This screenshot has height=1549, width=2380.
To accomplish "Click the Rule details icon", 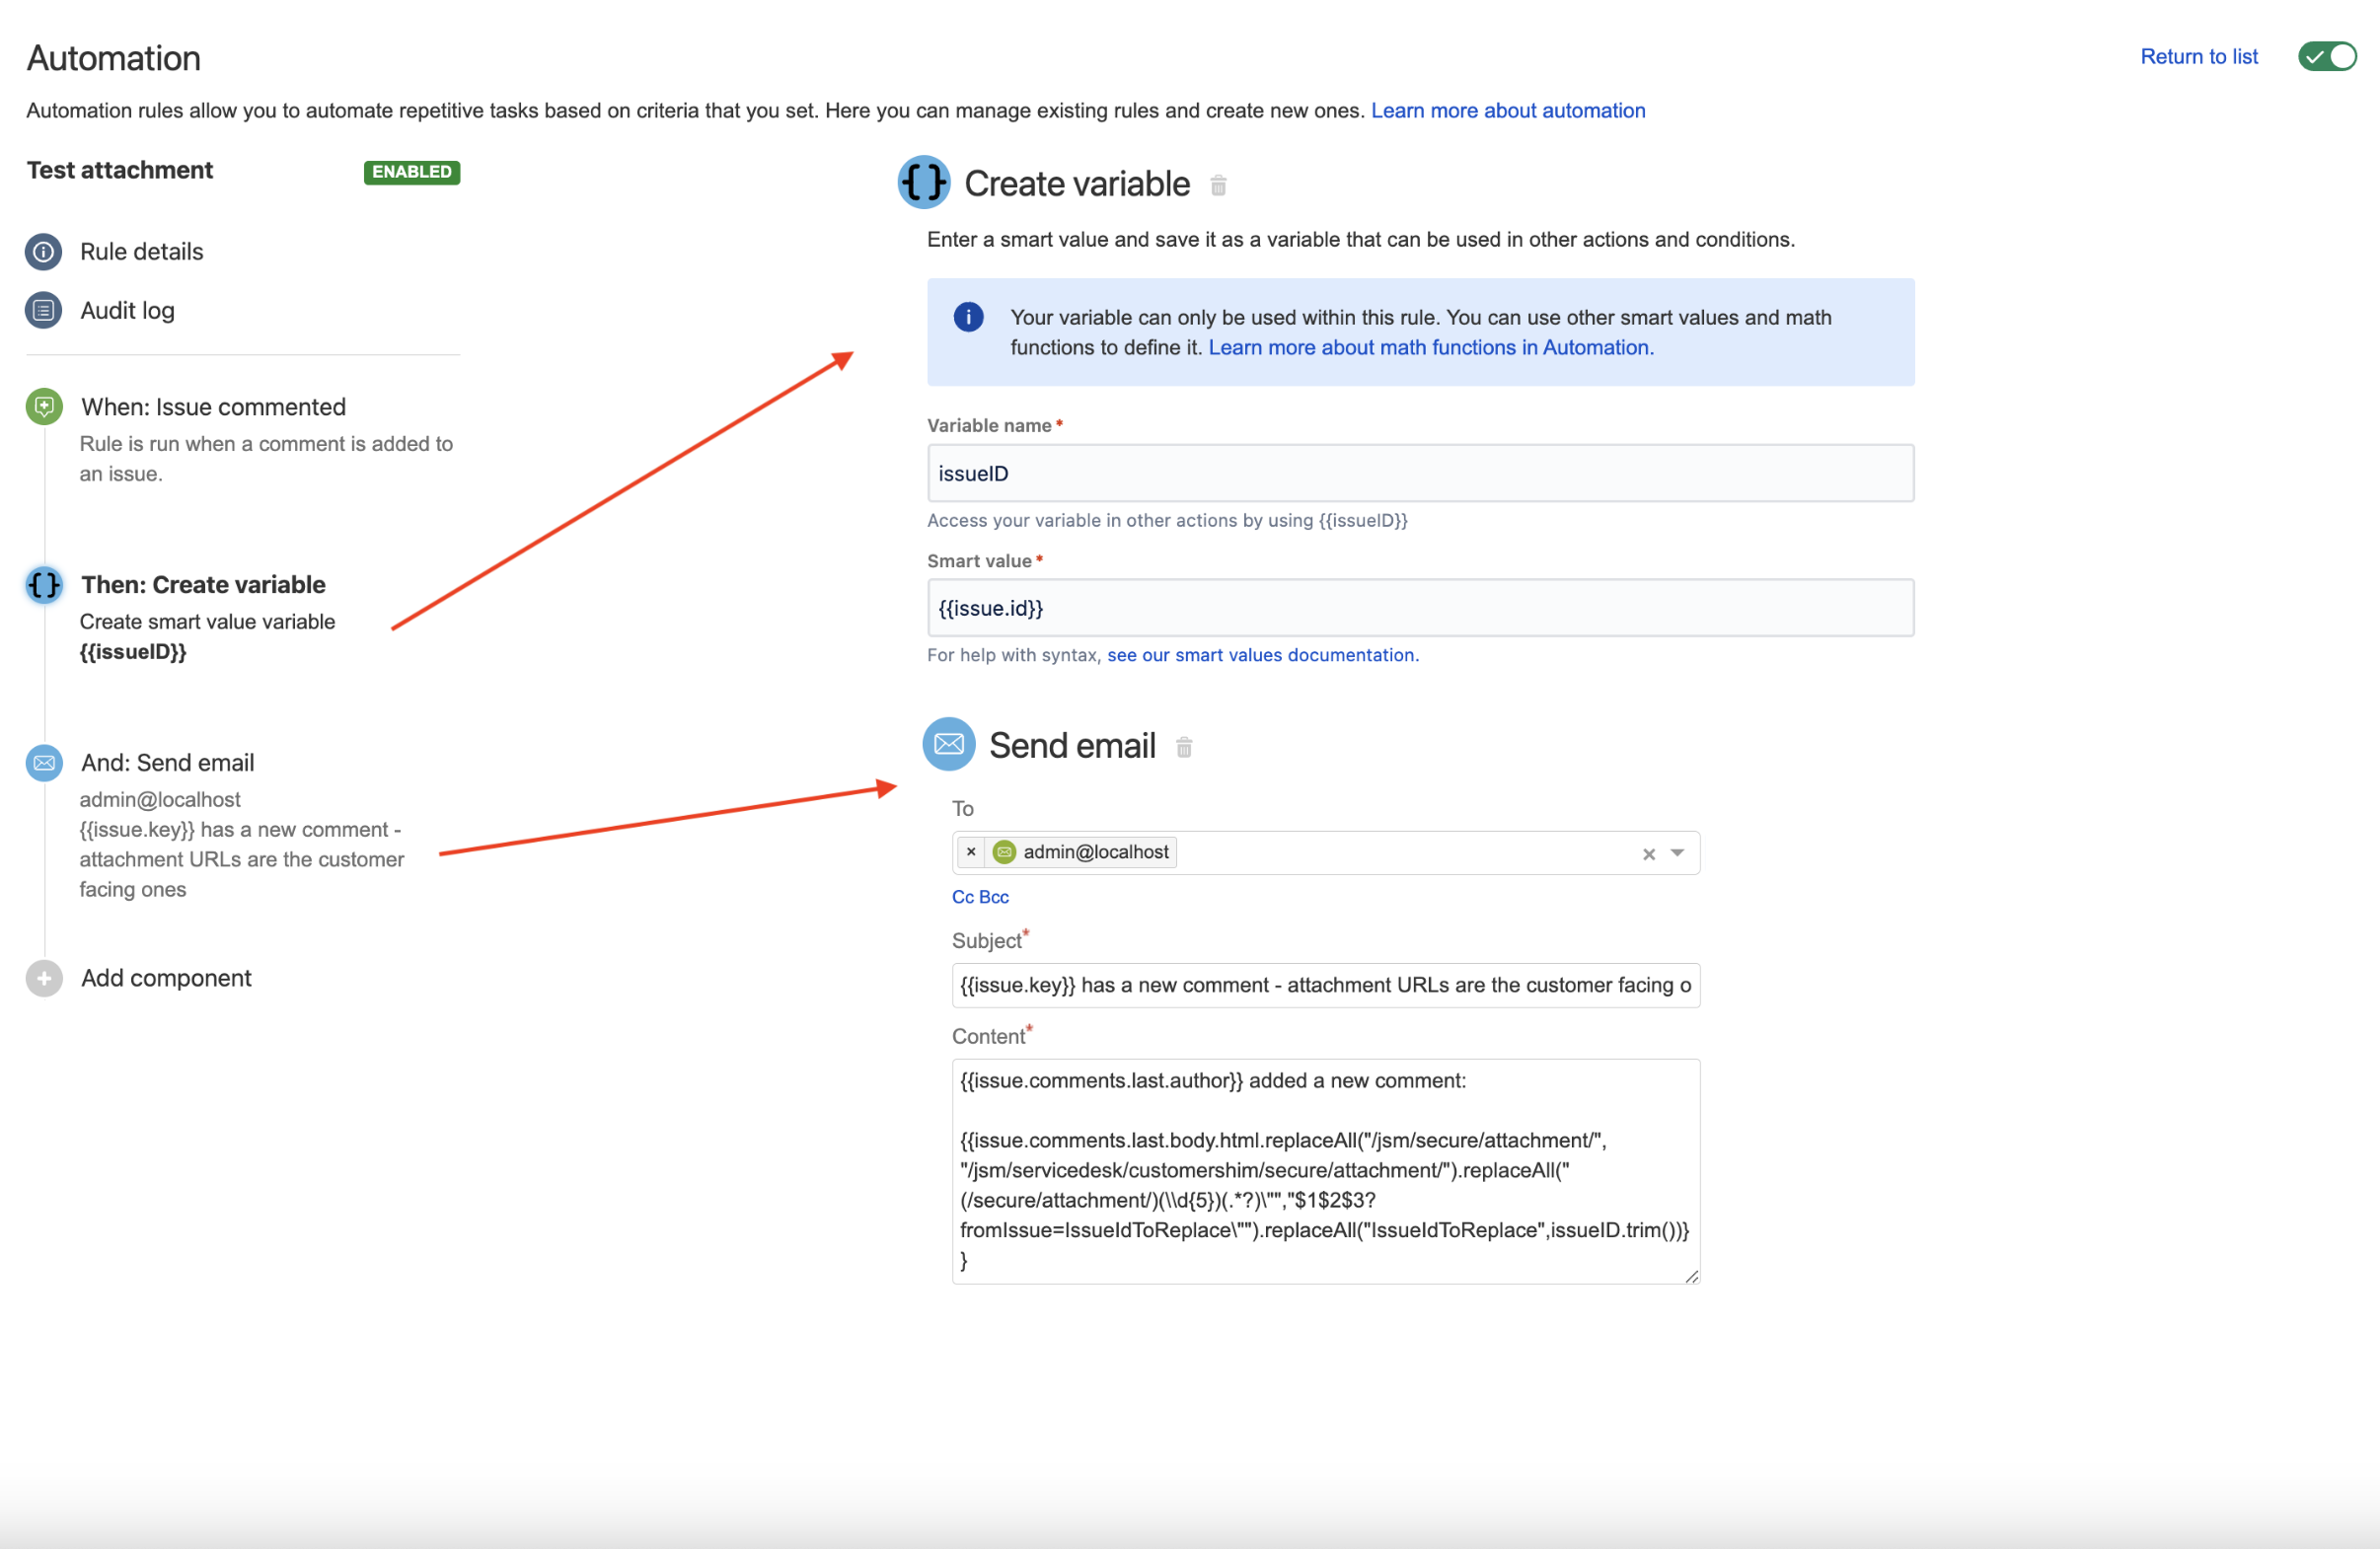I will click(43, 252).
